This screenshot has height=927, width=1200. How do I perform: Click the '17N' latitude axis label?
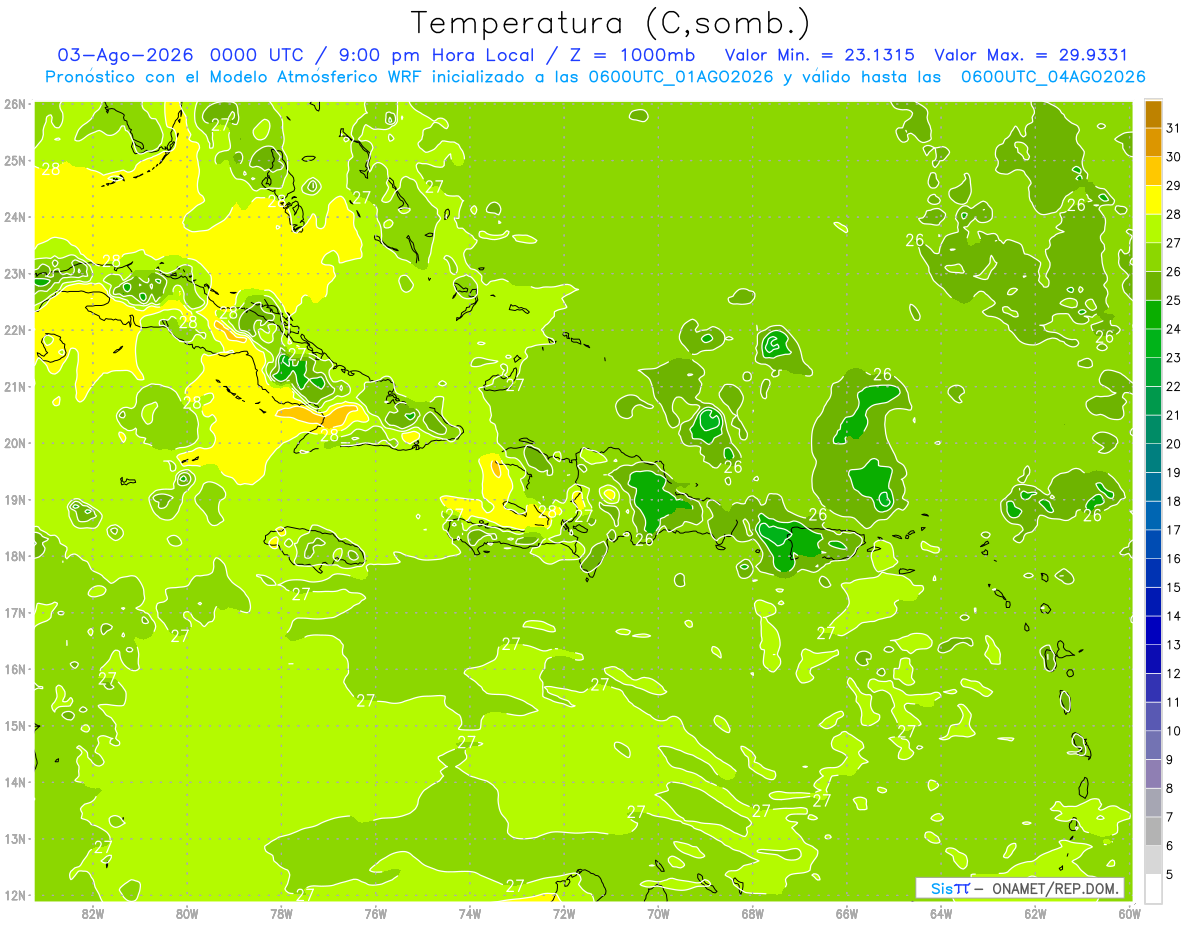[x=15, y=613]
